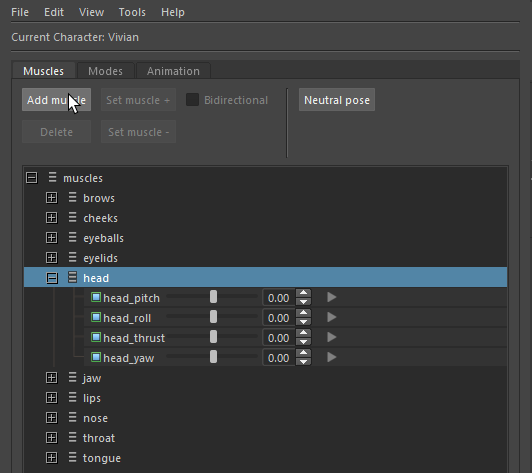532x473 pixels.
Task: Click the group list icon beside brows
Action: tap(72, 197)
